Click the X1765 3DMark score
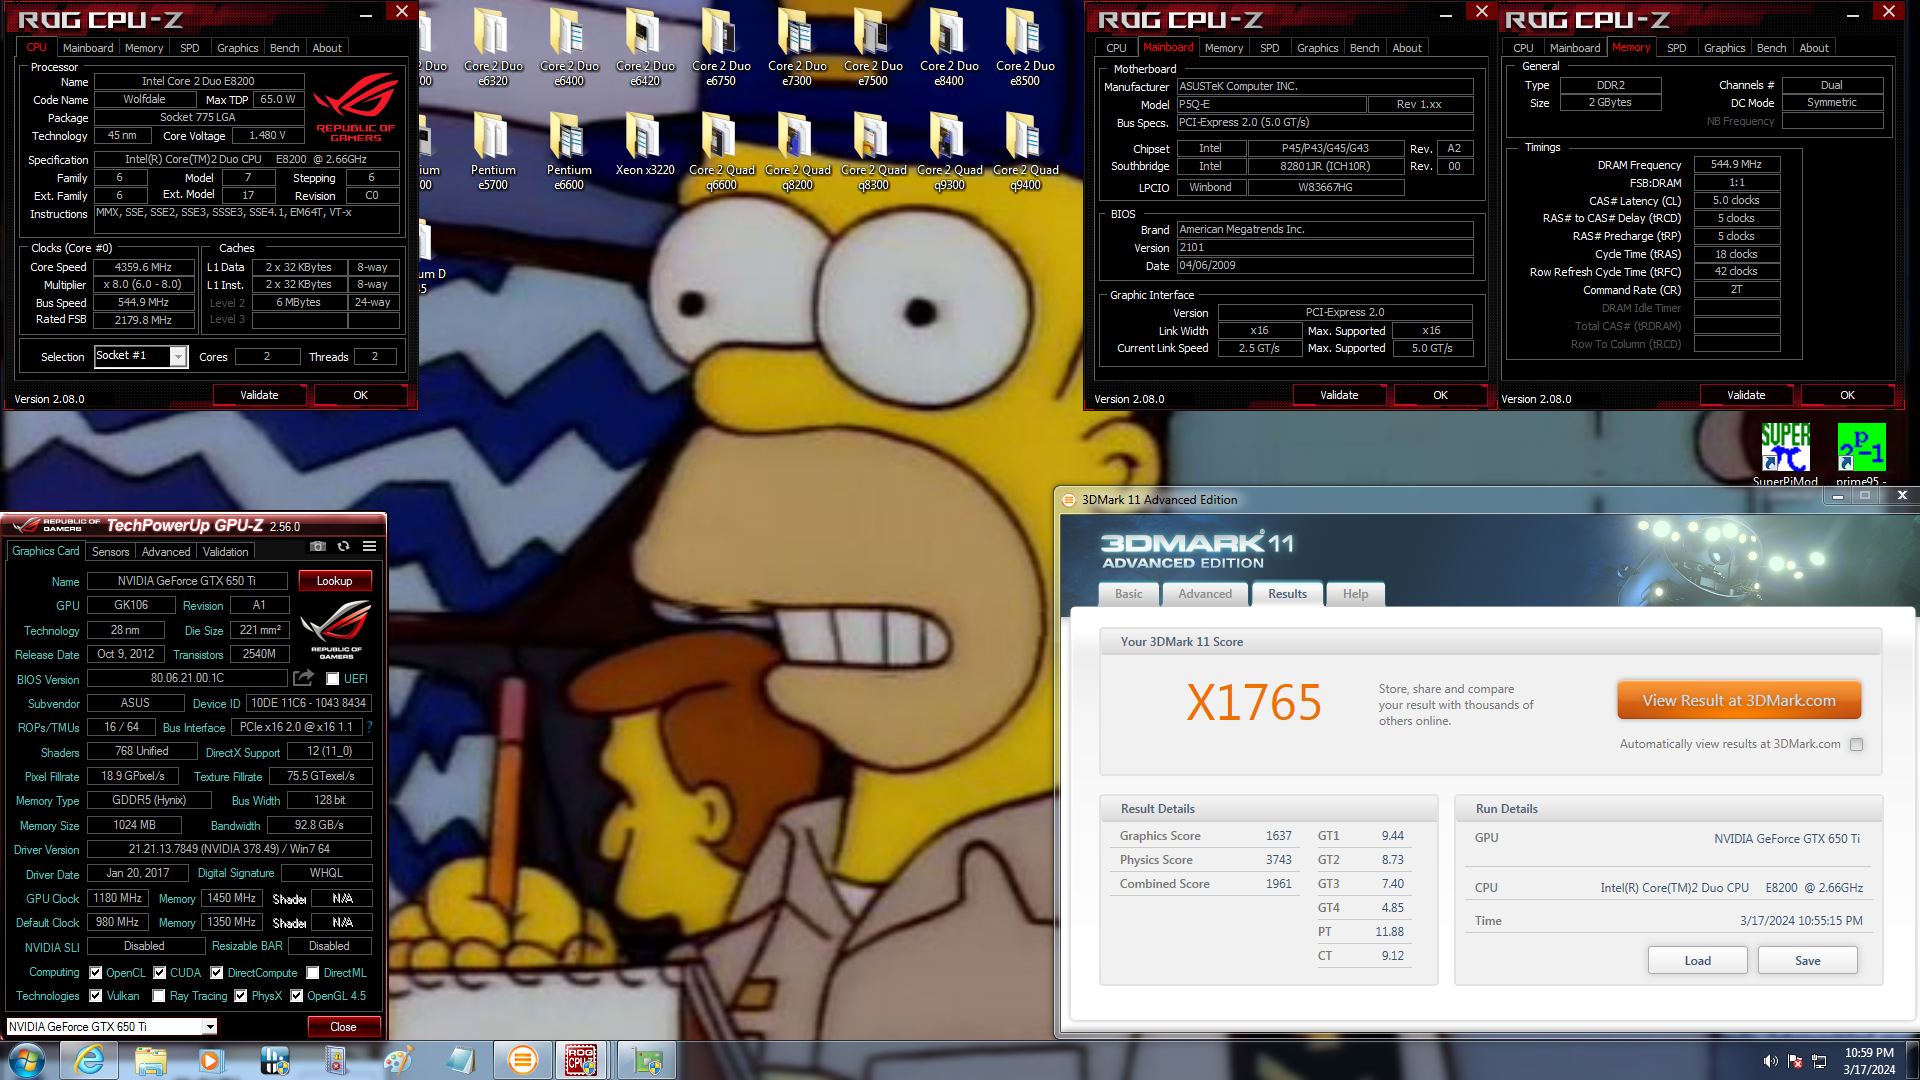The width and height of the screenshot is (1920, 1080). coord(1254,702)
